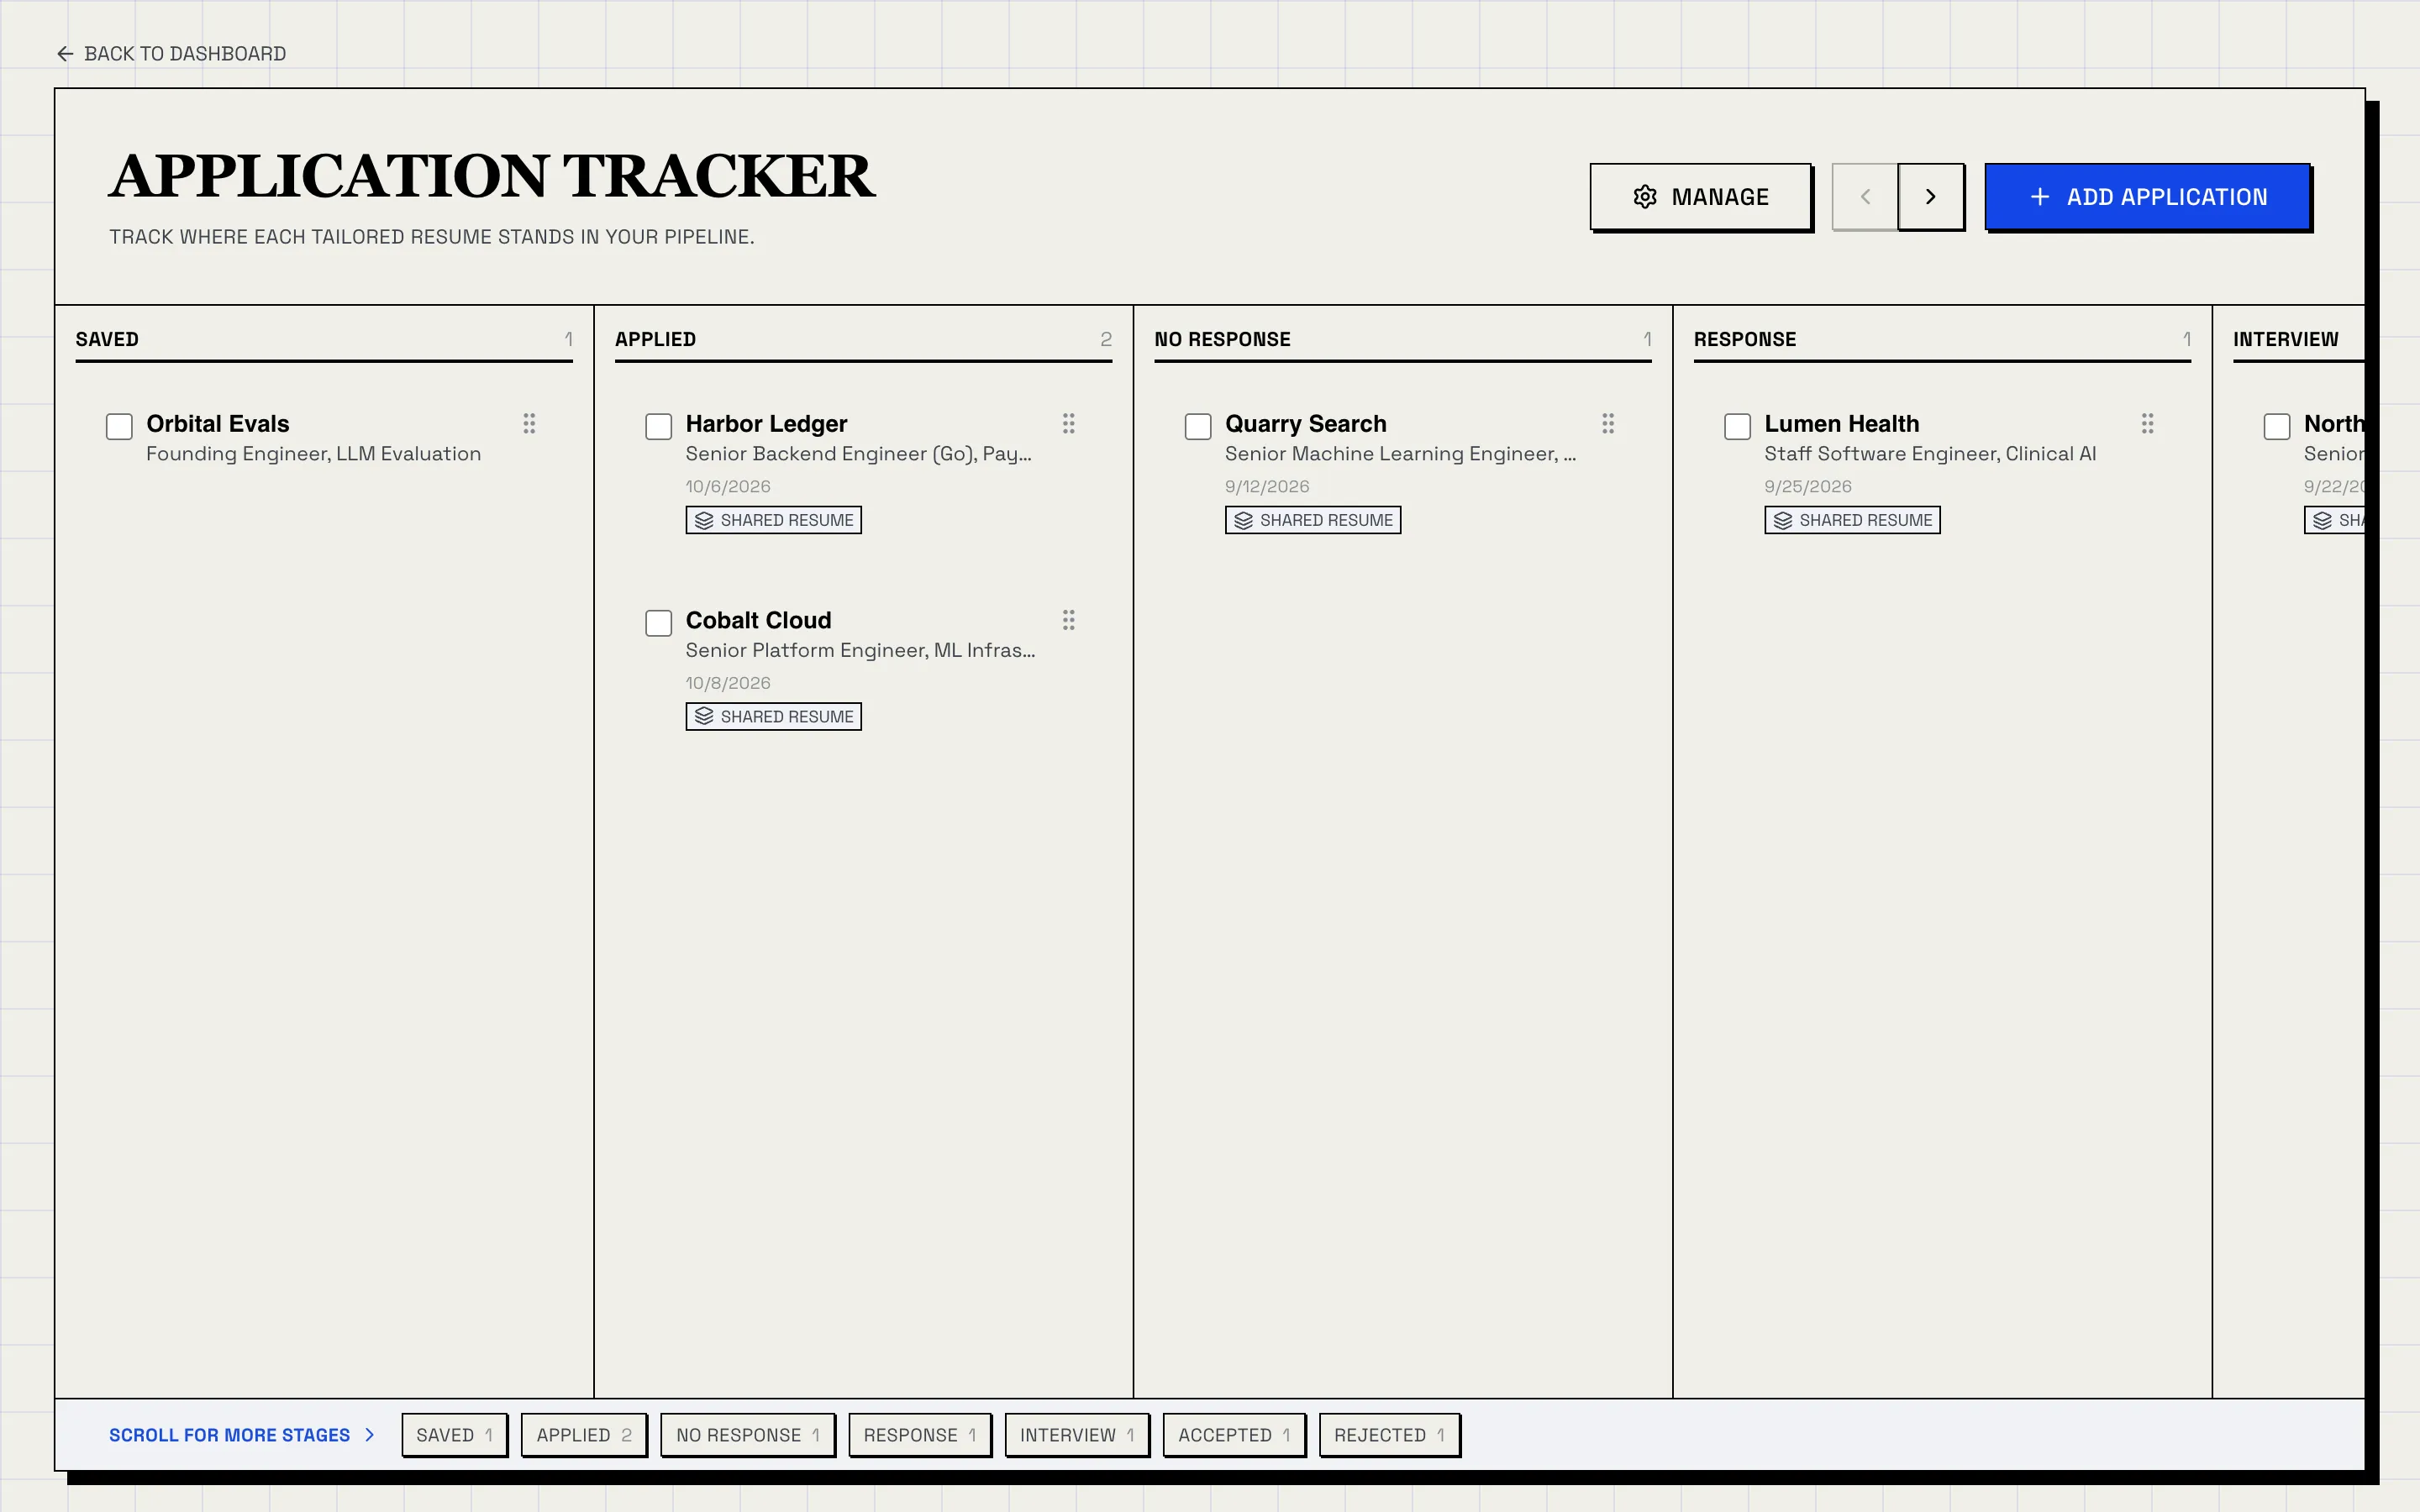This screenshot has width=2420, height=1512.
Task: Tick the Harbor Ledger checkbox
Action: [x=658, y=427]
